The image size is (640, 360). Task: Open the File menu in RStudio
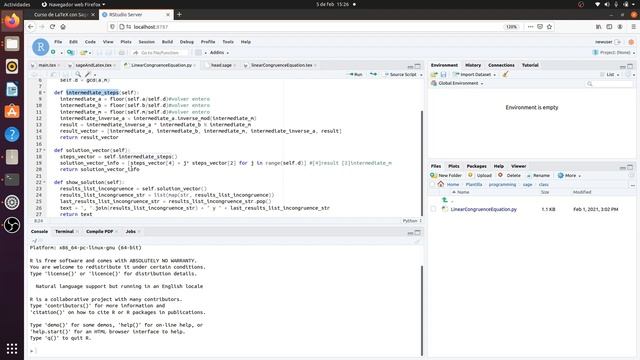point(58,42)
